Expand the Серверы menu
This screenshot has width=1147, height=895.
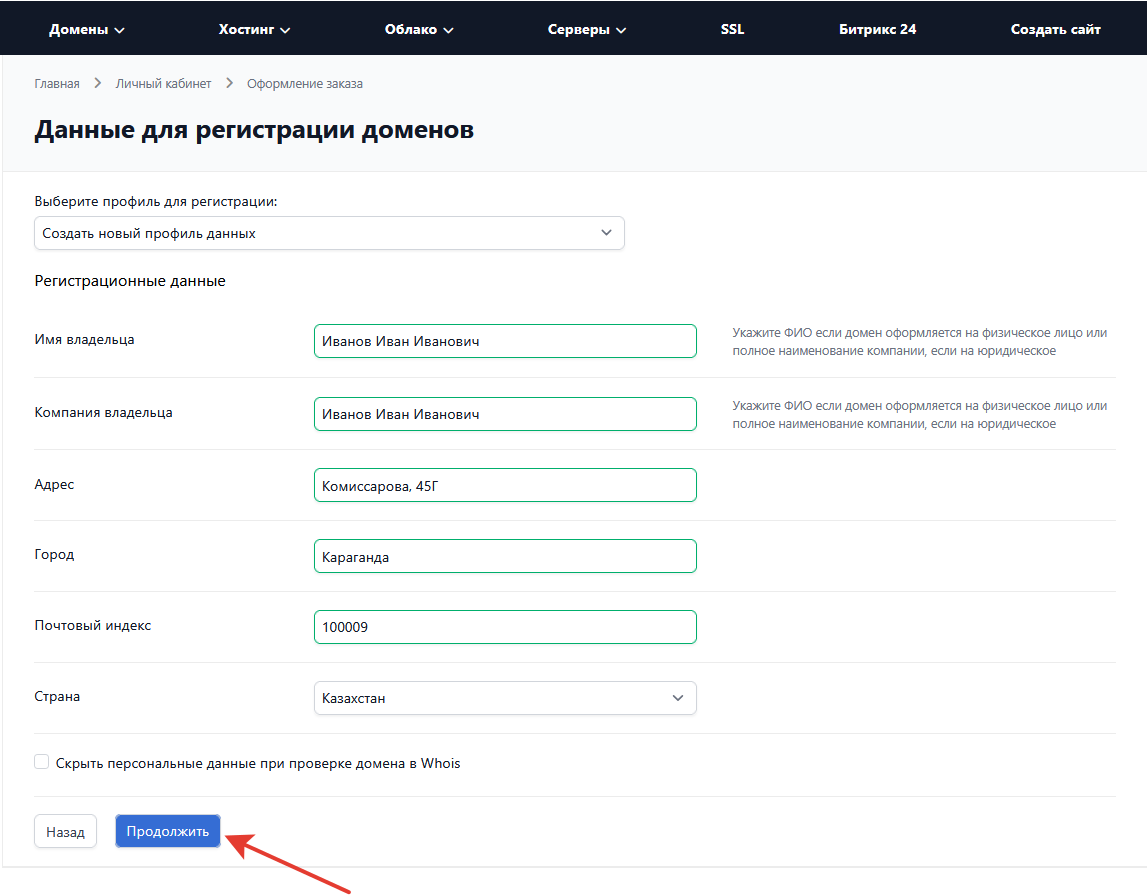(587, 29)
